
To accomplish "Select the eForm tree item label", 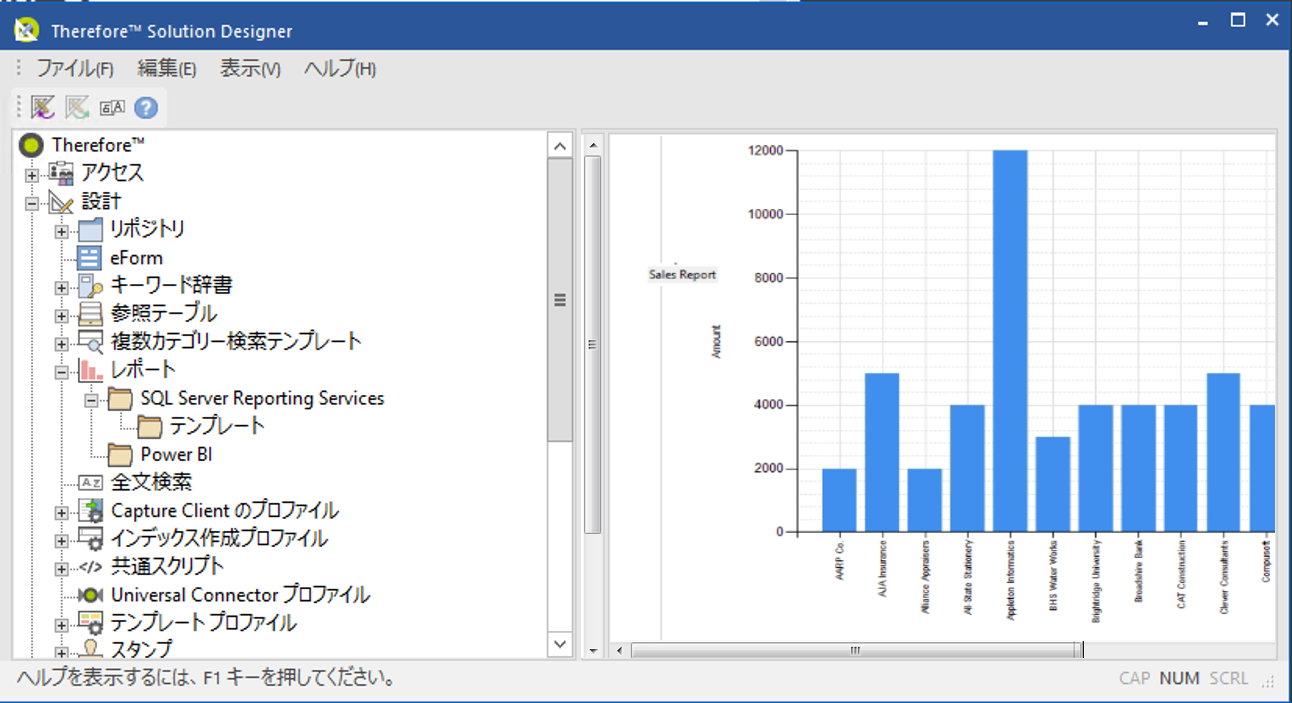I will pos(137,257).
